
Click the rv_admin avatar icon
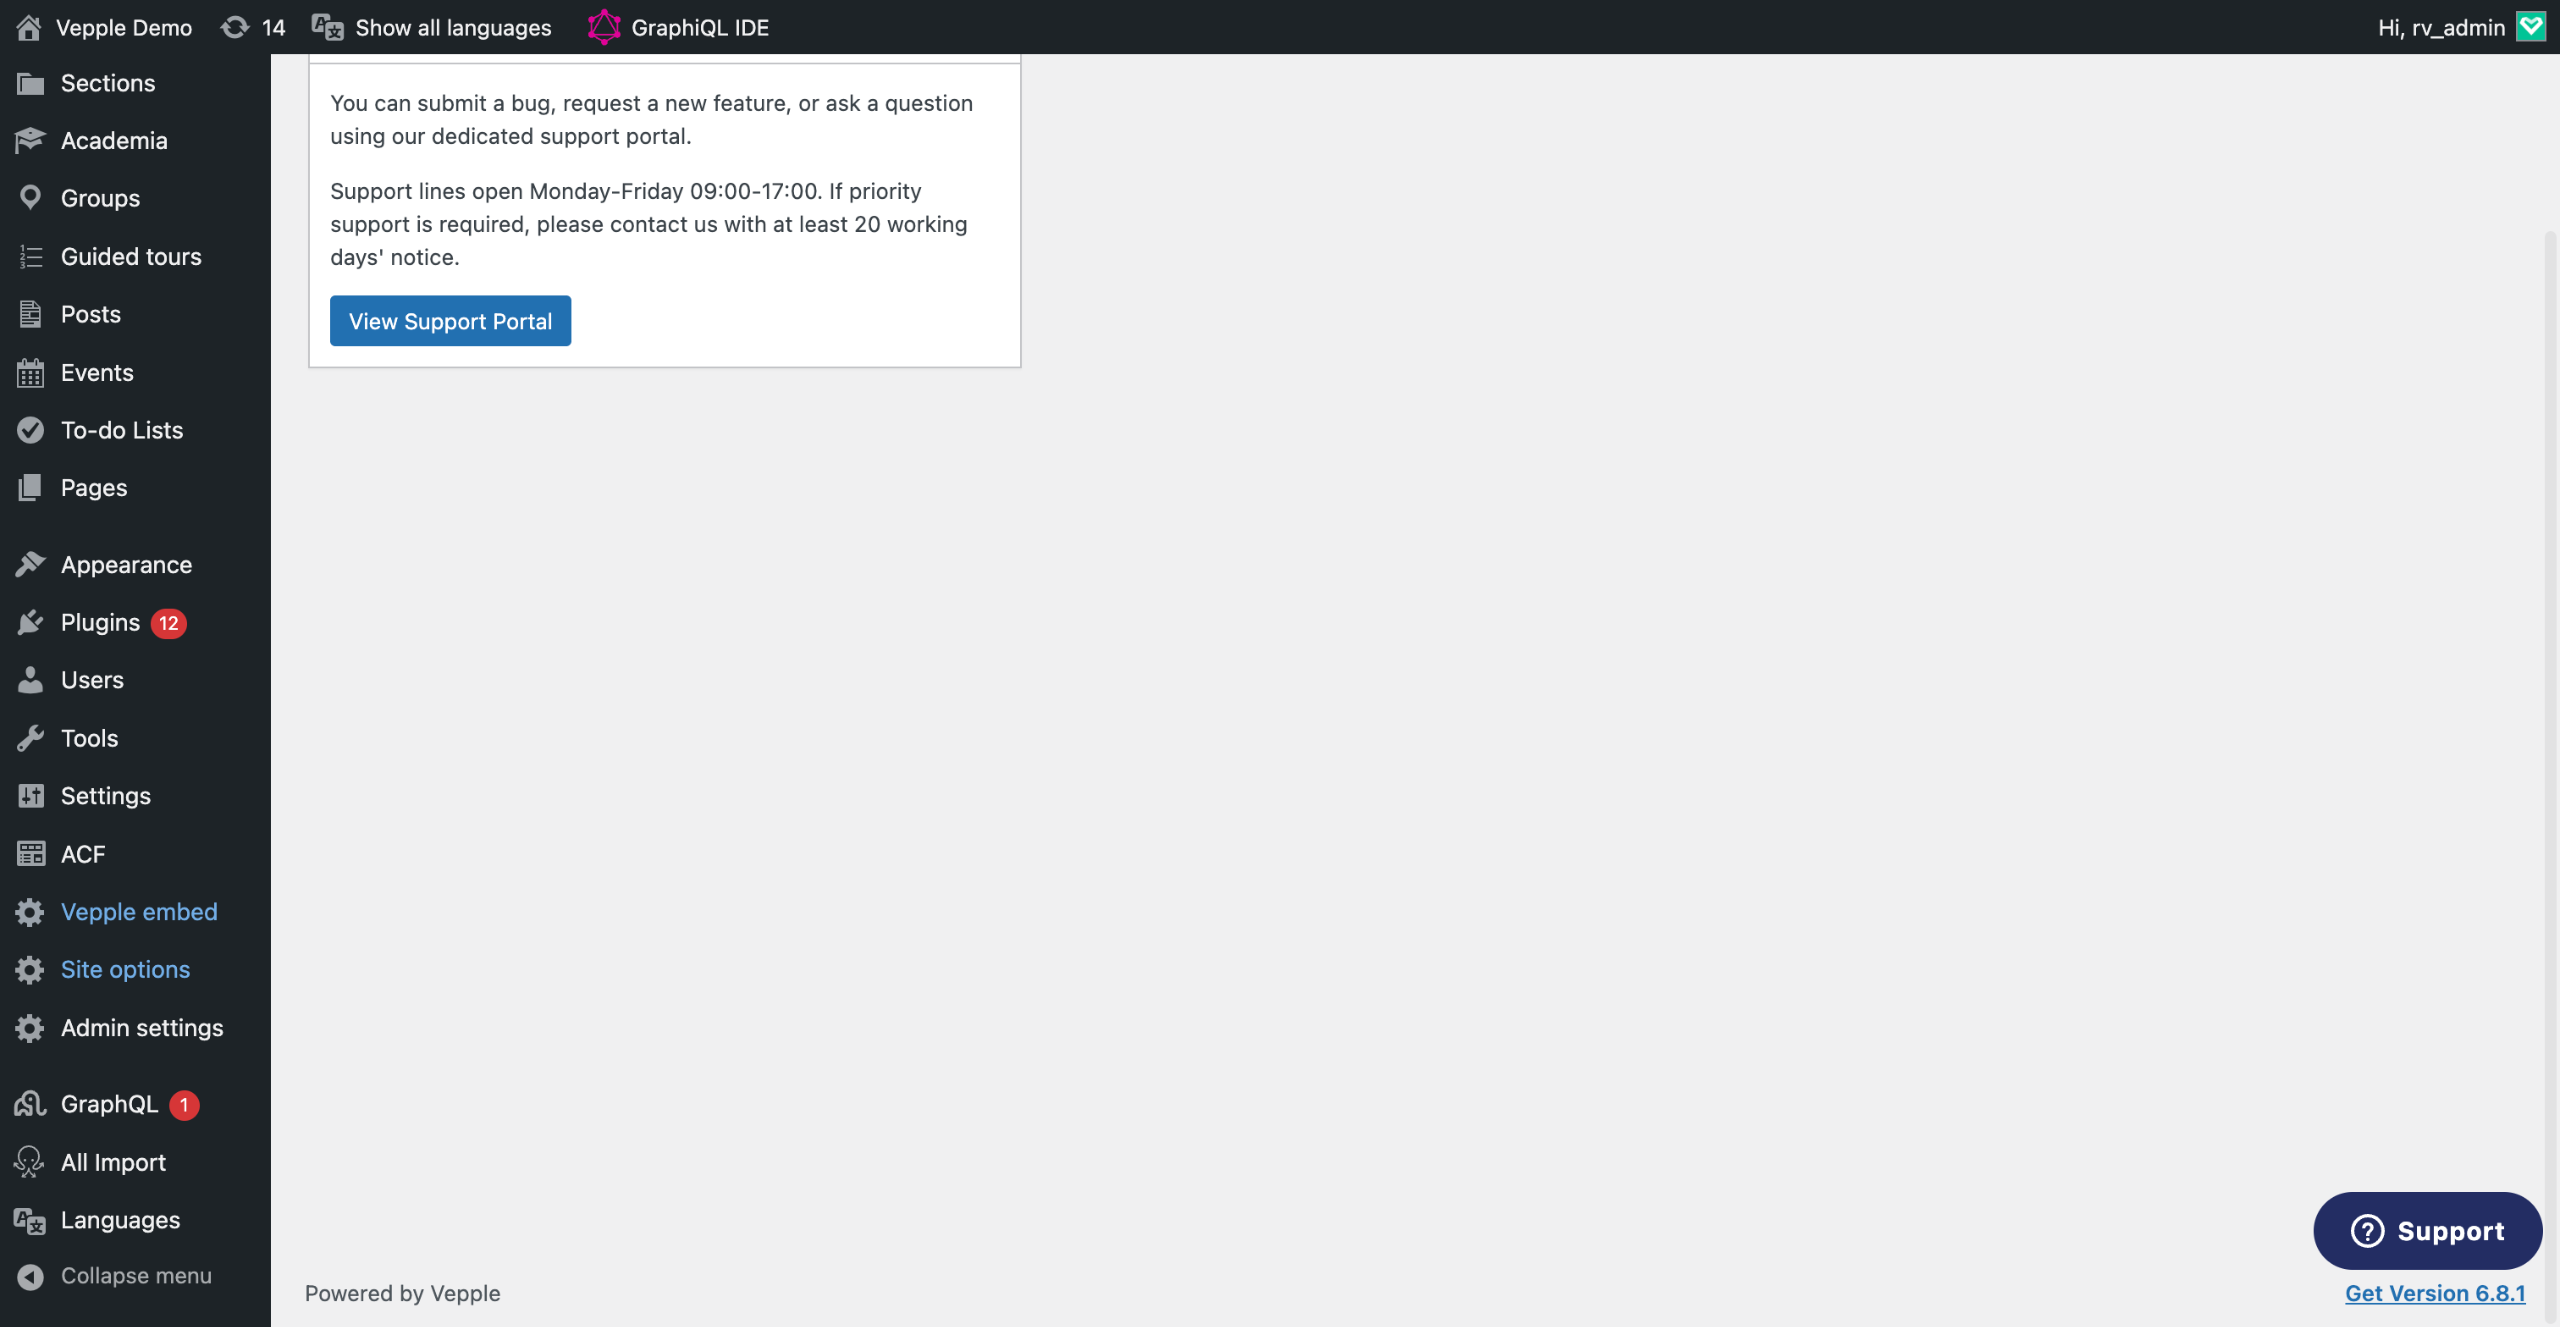2531,27
